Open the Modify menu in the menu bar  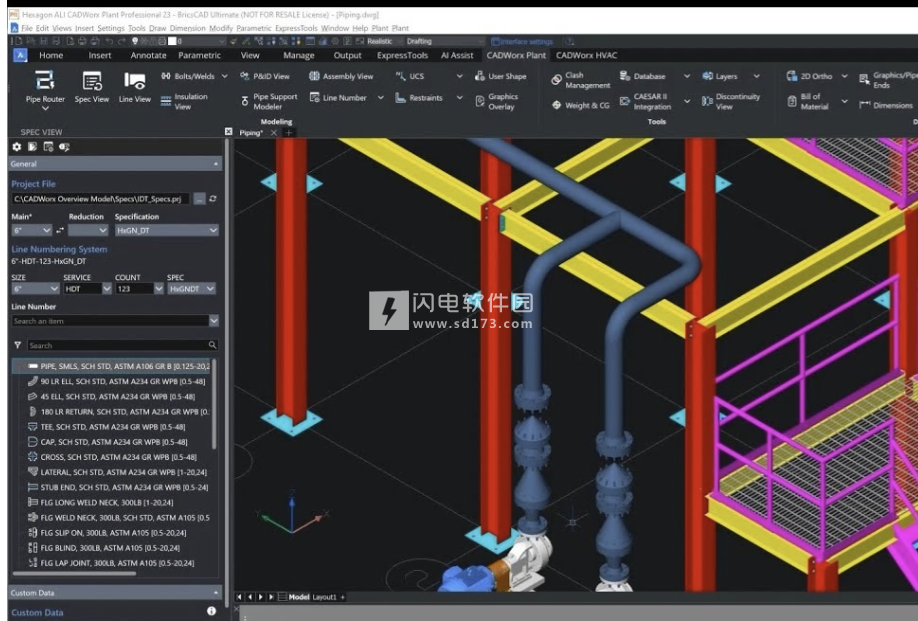click(221, 28)
